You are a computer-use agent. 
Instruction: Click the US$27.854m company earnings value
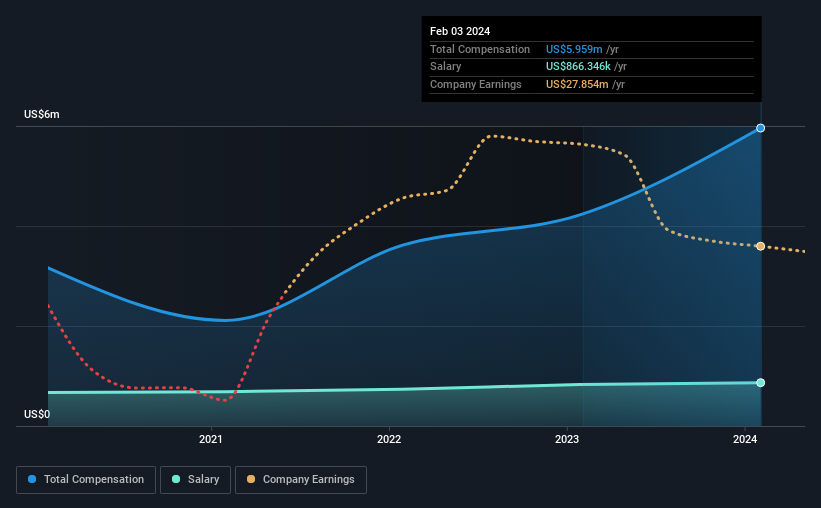tap(577, 84)
